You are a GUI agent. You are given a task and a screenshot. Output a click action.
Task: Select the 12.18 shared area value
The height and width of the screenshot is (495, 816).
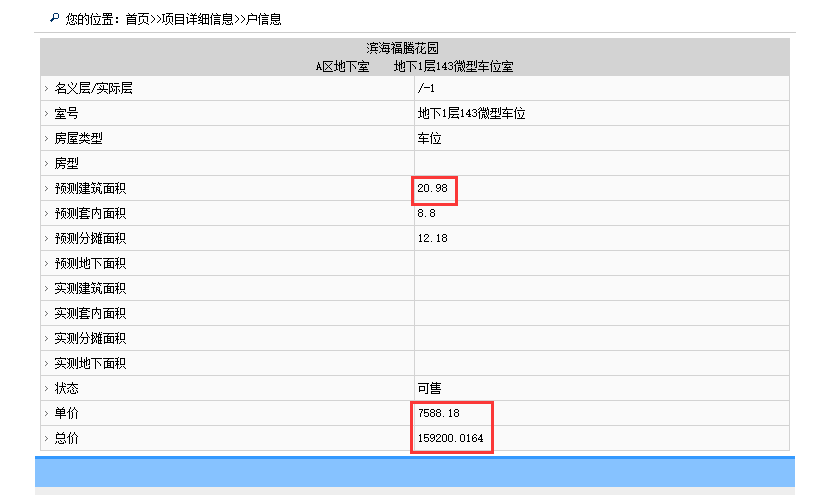(x=432, y=238)
